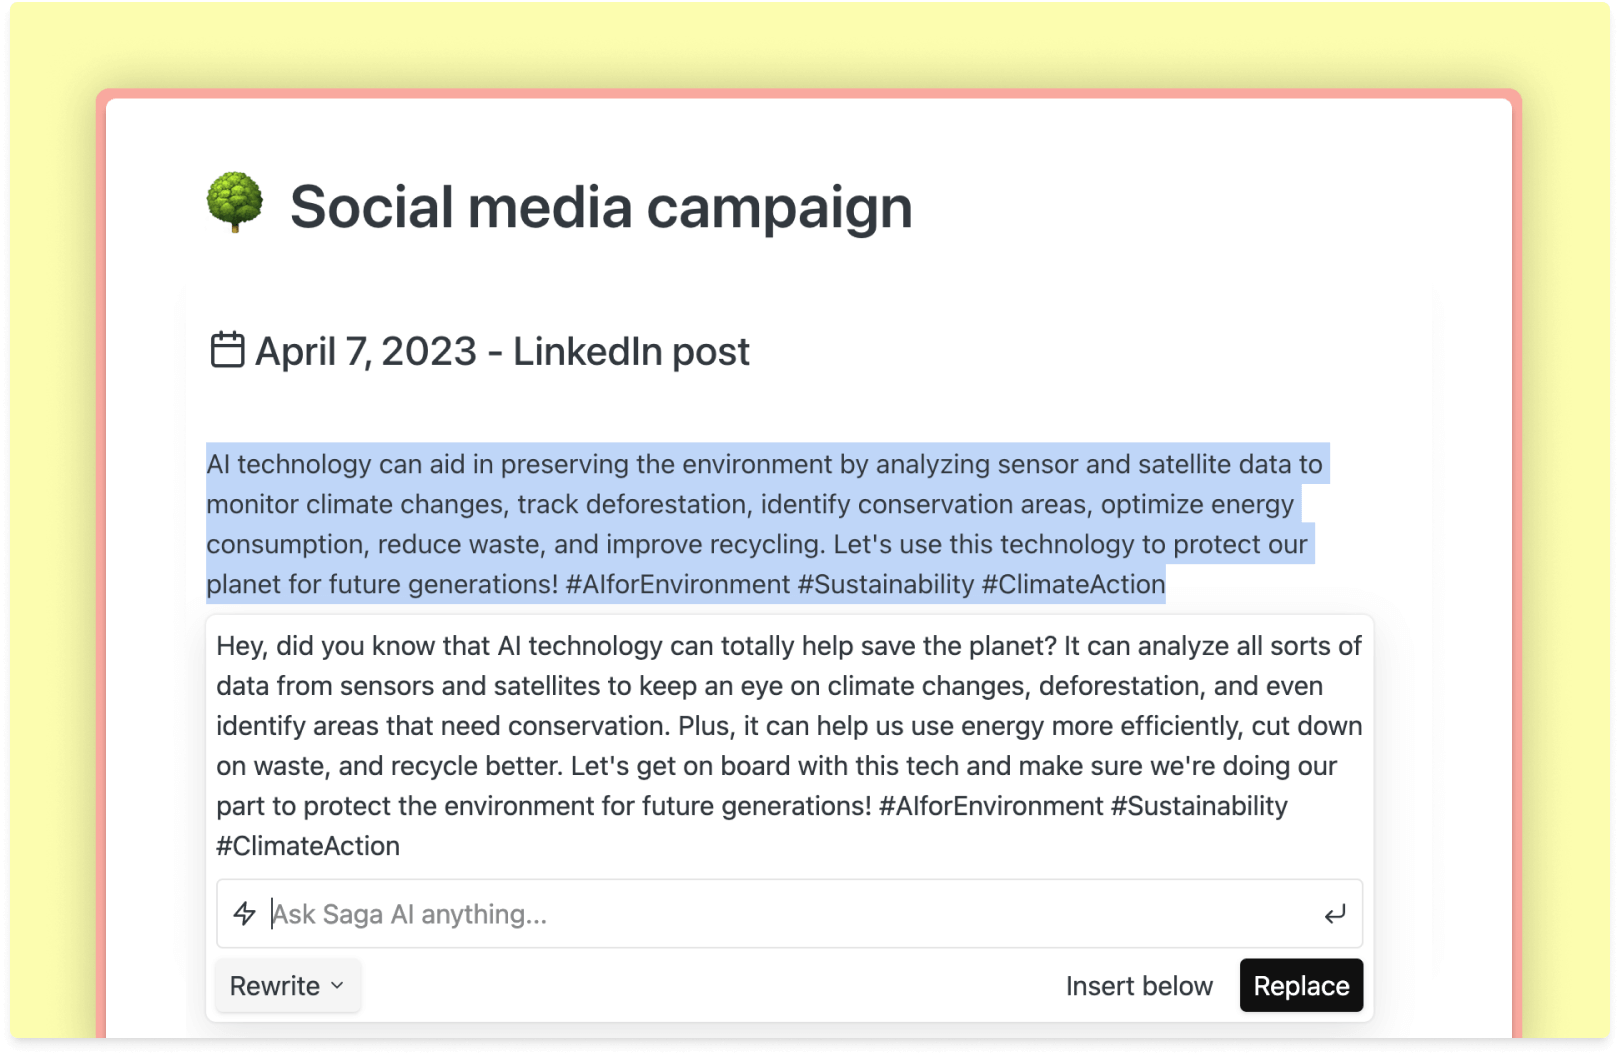Click the Social media campaign page title
This screenshot has width=1620, height=1056.
pyautogui.click(x=601, y=207)
